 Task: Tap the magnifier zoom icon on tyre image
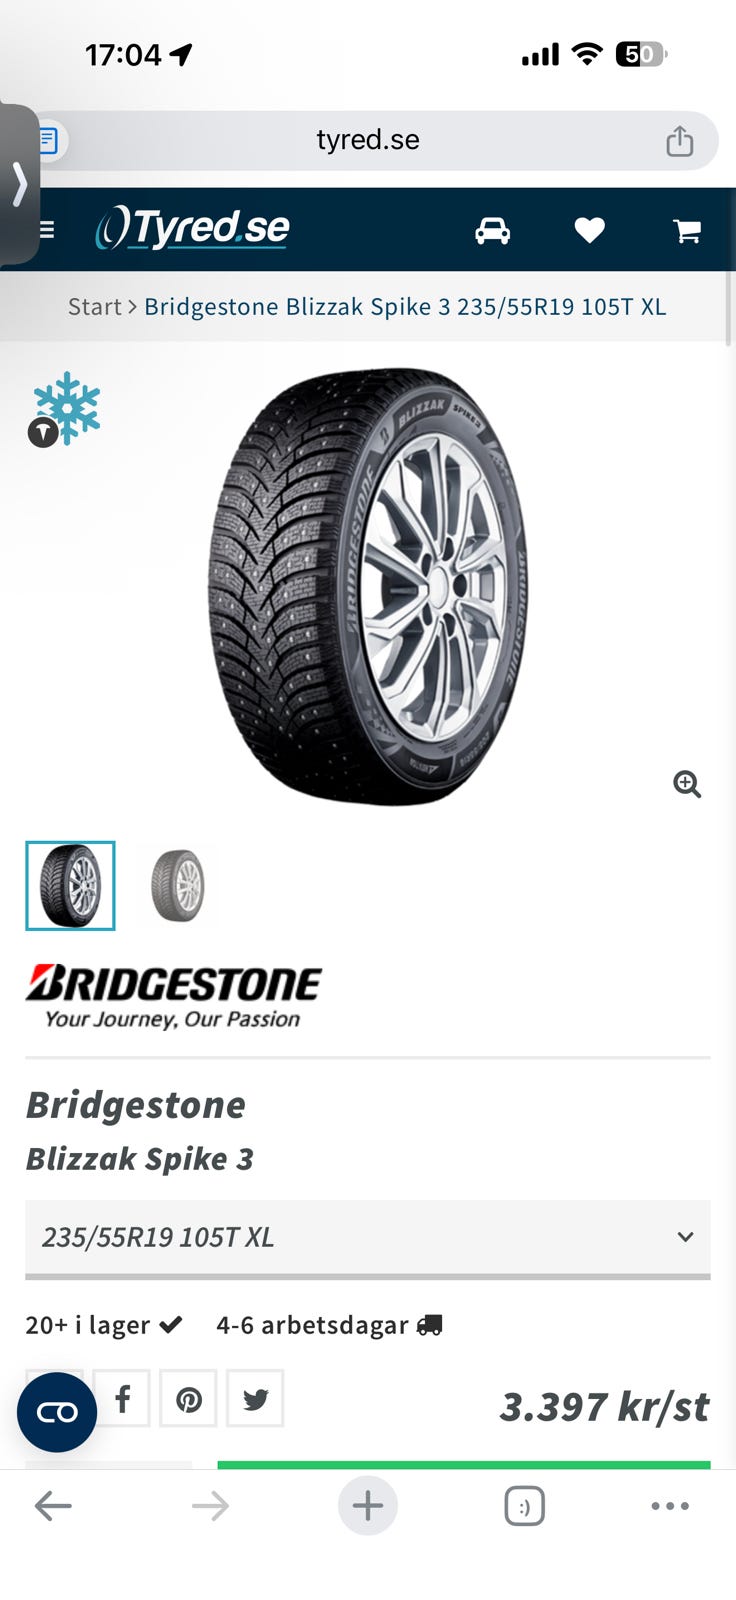(x=687, y=784)
